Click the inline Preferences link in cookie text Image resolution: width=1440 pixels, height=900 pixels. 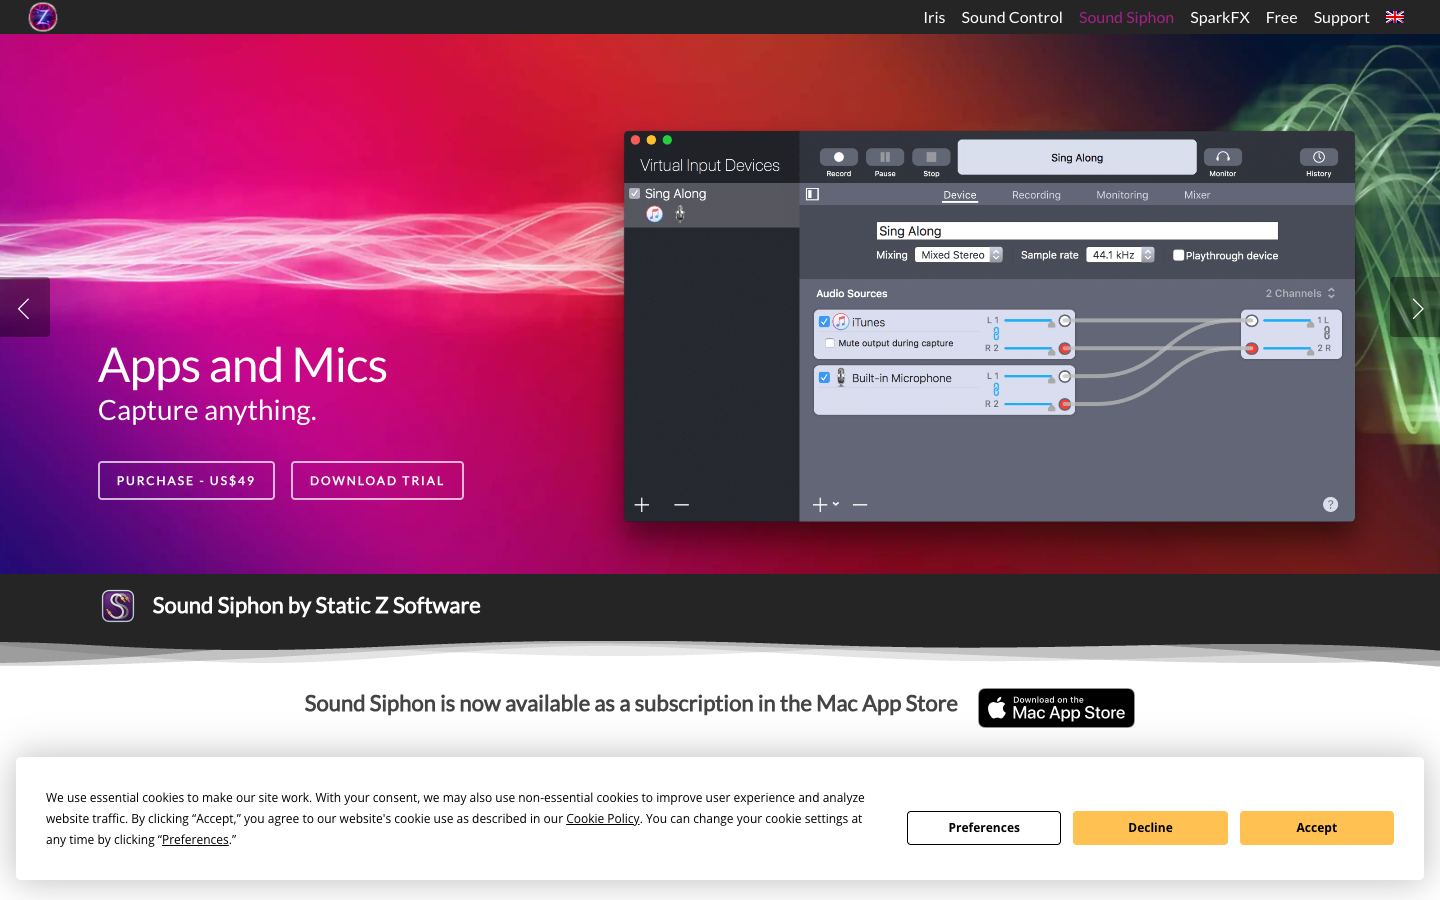coord(195,840)
